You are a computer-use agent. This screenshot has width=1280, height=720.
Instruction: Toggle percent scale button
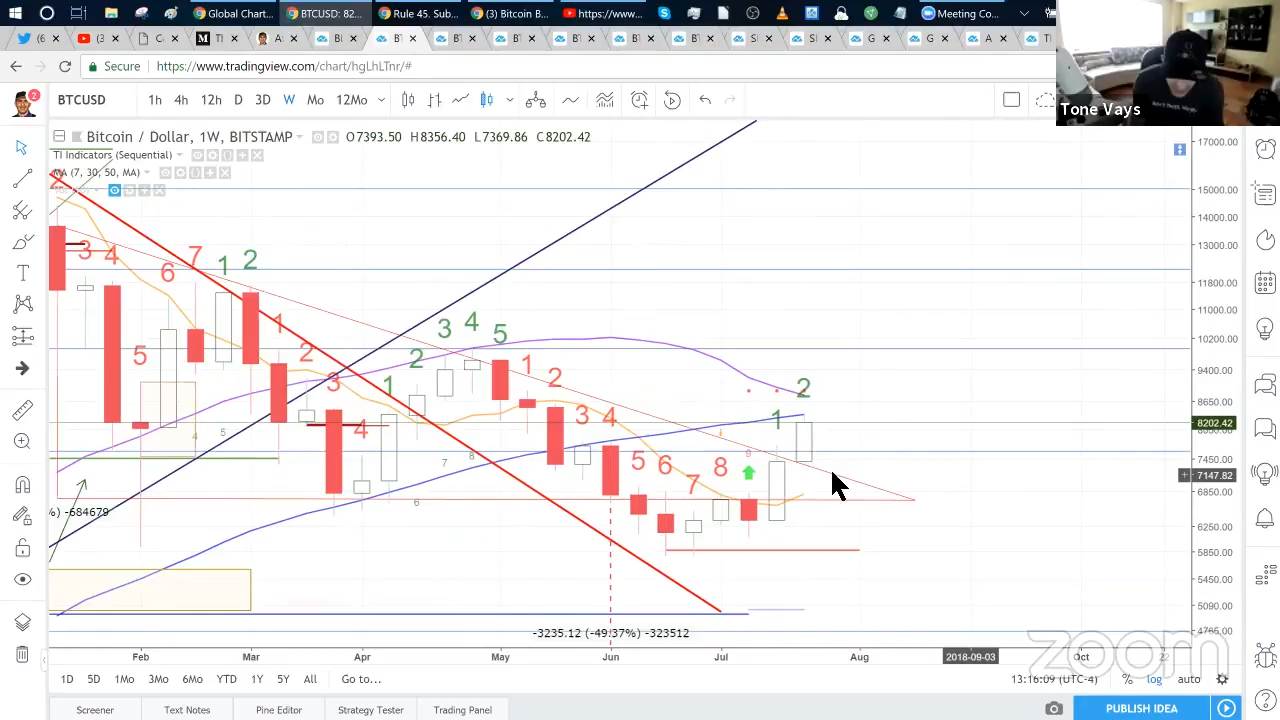[x=1127, y=679]
